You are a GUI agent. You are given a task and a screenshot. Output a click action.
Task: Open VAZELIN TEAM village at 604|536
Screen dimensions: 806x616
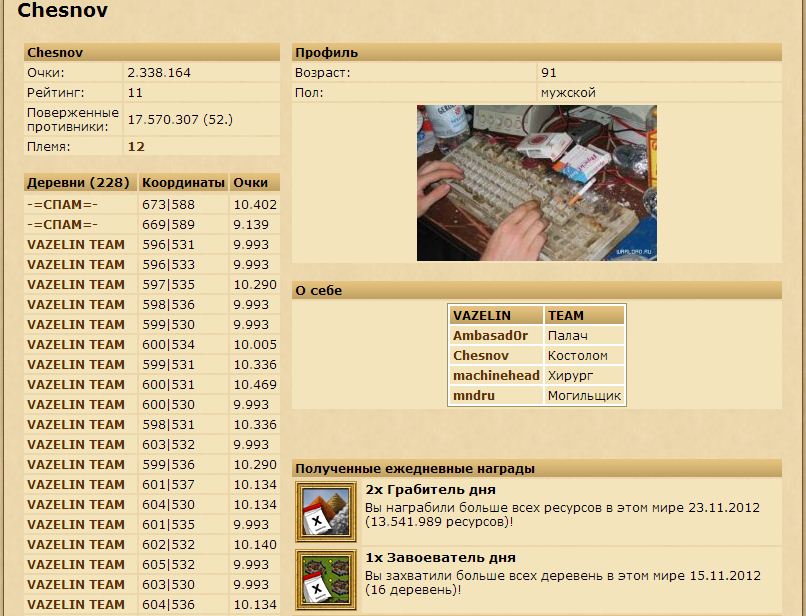point(76,605)
